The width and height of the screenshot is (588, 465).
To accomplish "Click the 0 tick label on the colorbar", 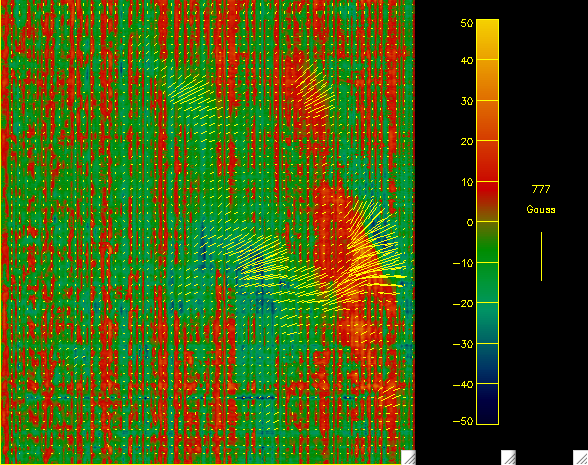I will click(470, 223).
